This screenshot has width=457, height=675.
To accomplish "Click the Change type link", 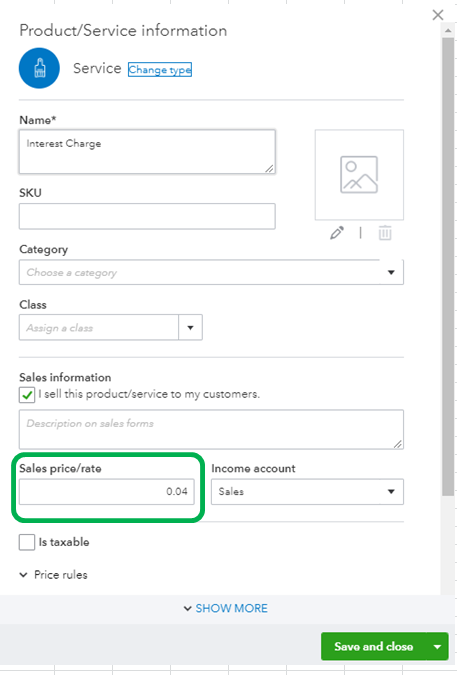I will pos(160,69).
